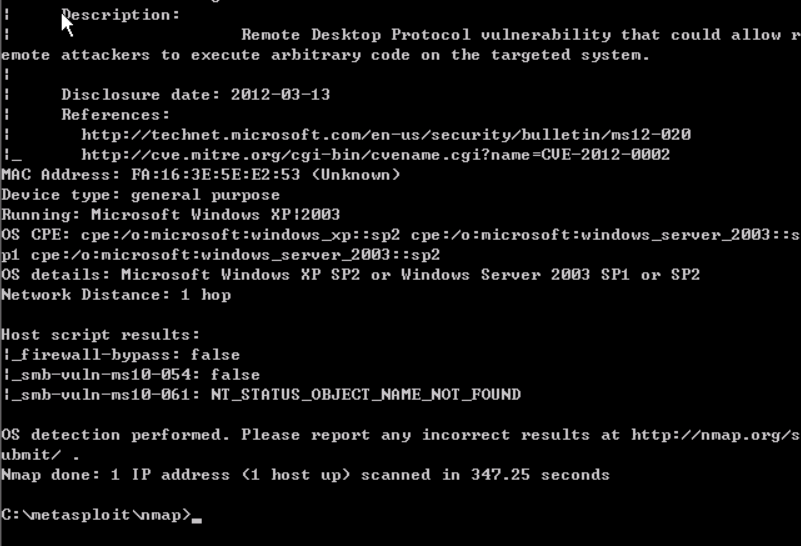Click the Disclosure date 2012-03-13 line
The height and width of the screenshot is (546, 801).
195,95
